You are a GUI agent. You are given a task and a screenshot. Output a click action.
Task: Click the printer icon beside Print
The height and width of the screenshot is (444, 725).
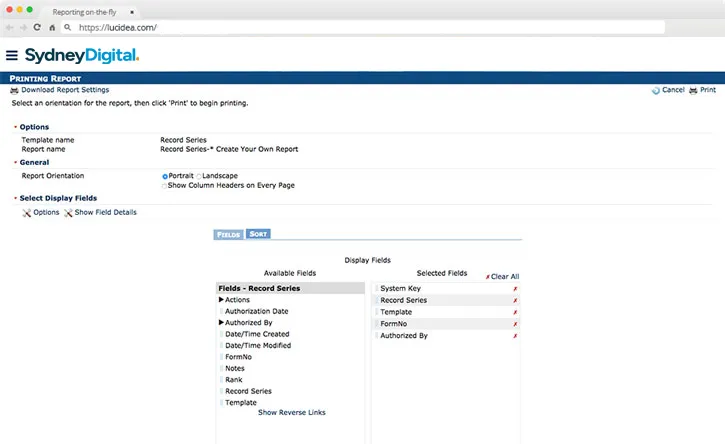(x=693, y=90)
